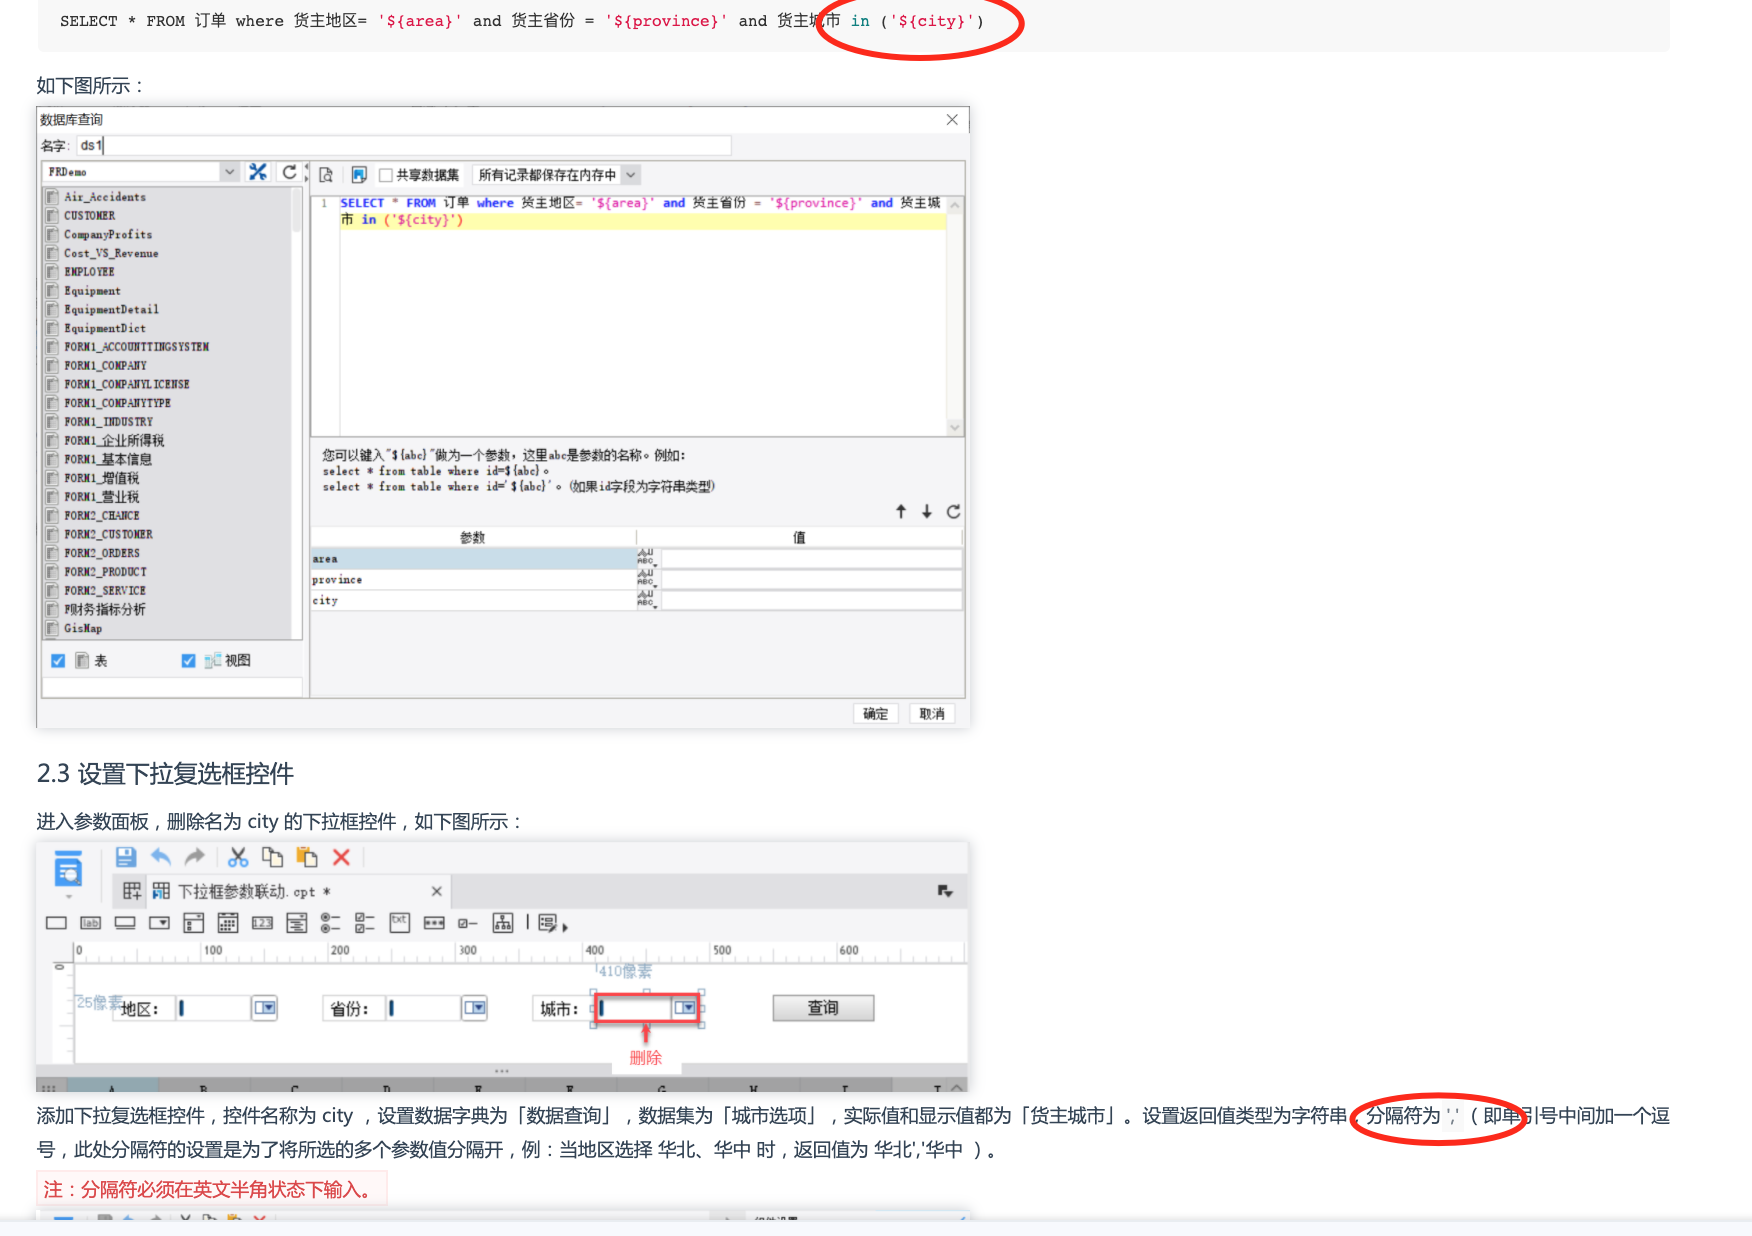Close the 数据库查询 dialog
The width and height of the screenshot is (1752, 1236).
(952, 120)
